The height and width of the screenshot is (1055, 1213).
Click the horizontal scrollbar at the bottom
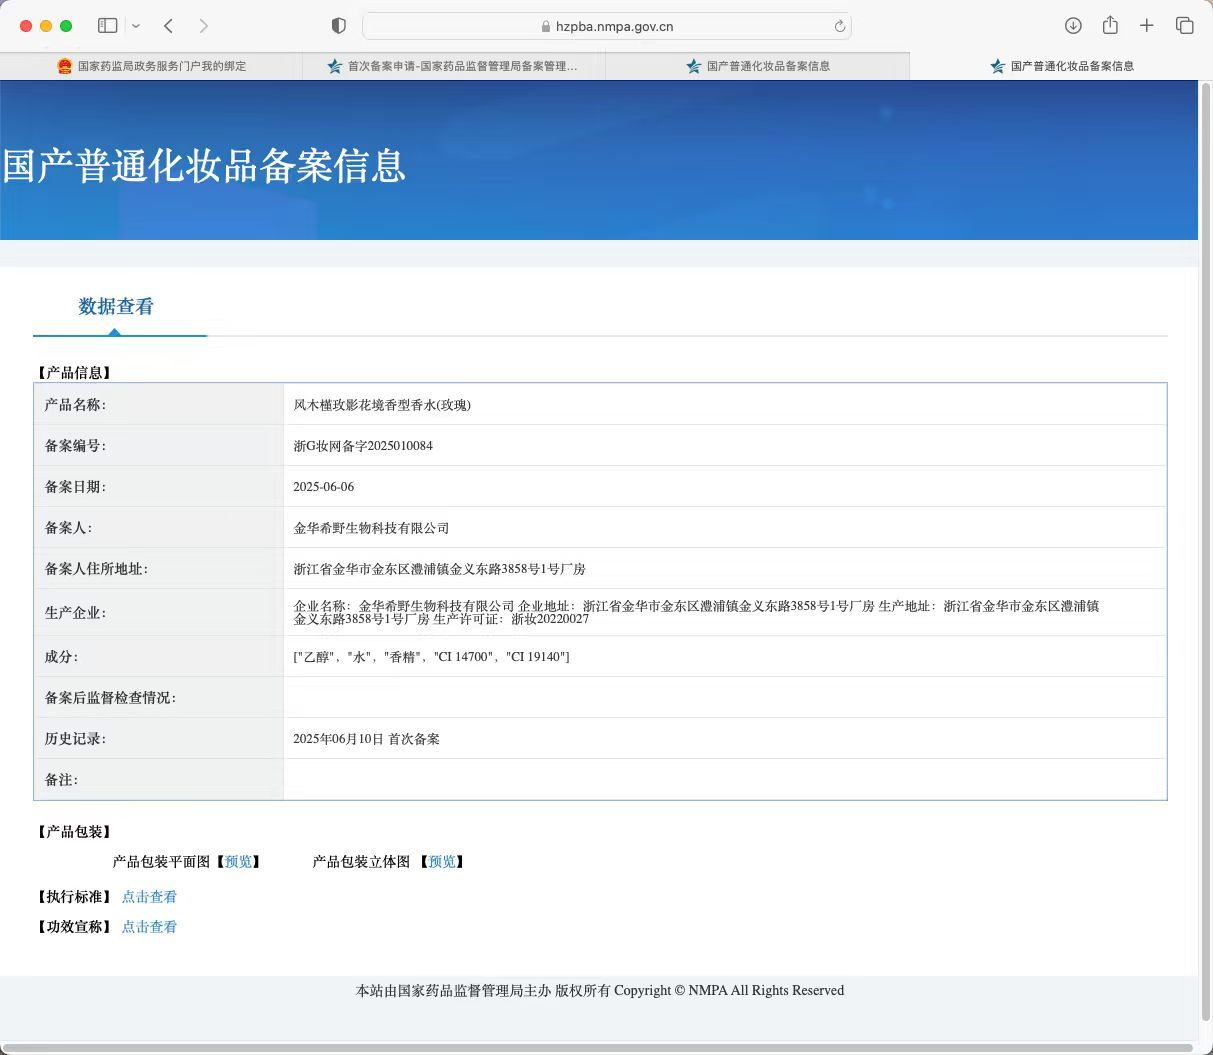[x=600, y=1048]
